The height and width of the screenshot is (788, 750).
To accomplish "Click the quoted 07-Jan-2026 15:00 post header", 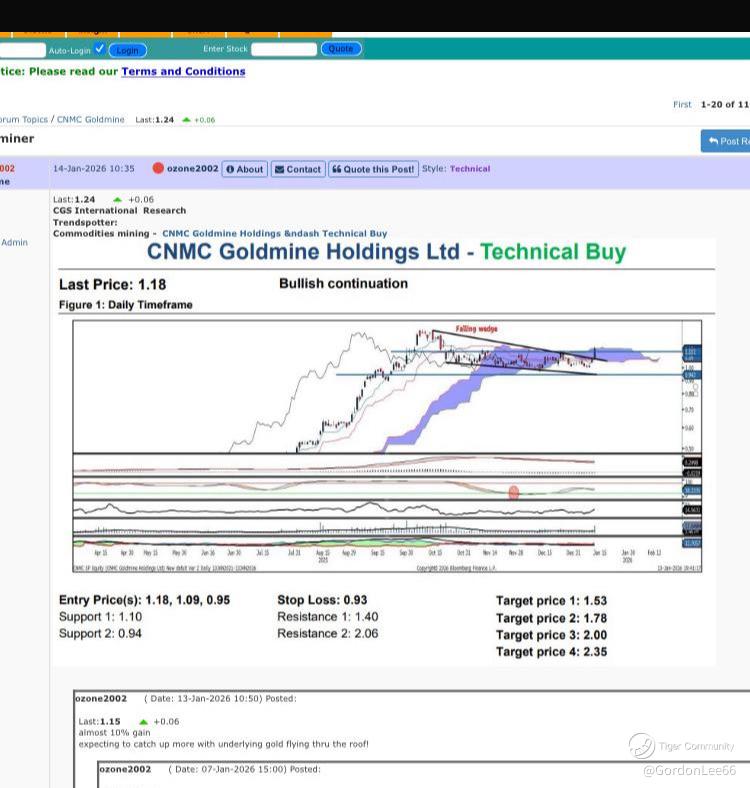I will (210, 769).
